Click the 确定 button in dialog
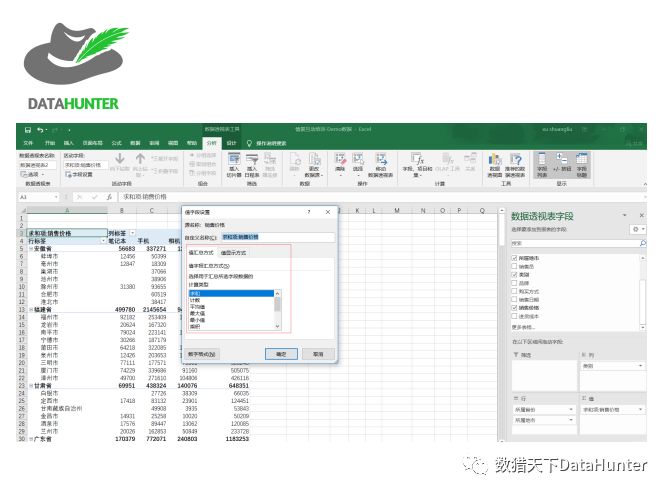Viewport: 668px width, 494px height. [x=281, y=353]
